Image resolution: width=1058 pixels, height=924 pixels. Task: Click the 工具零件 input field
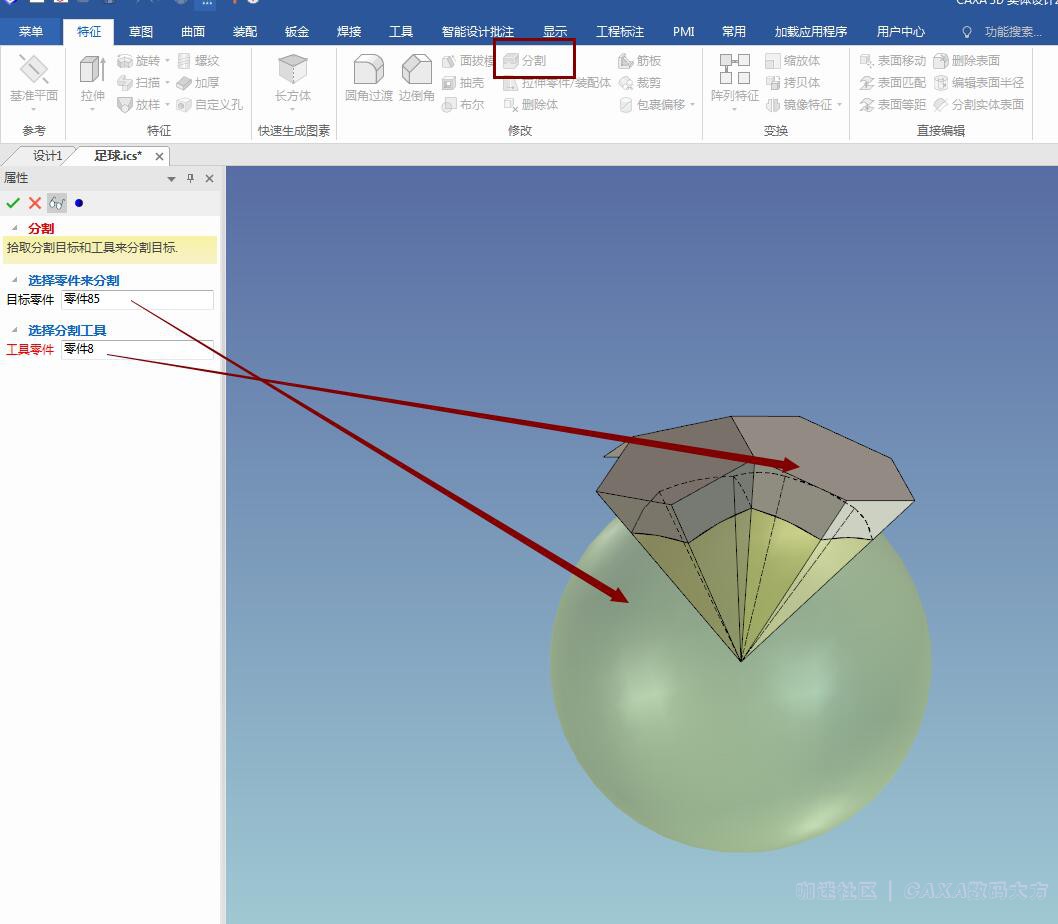(138, 349)
